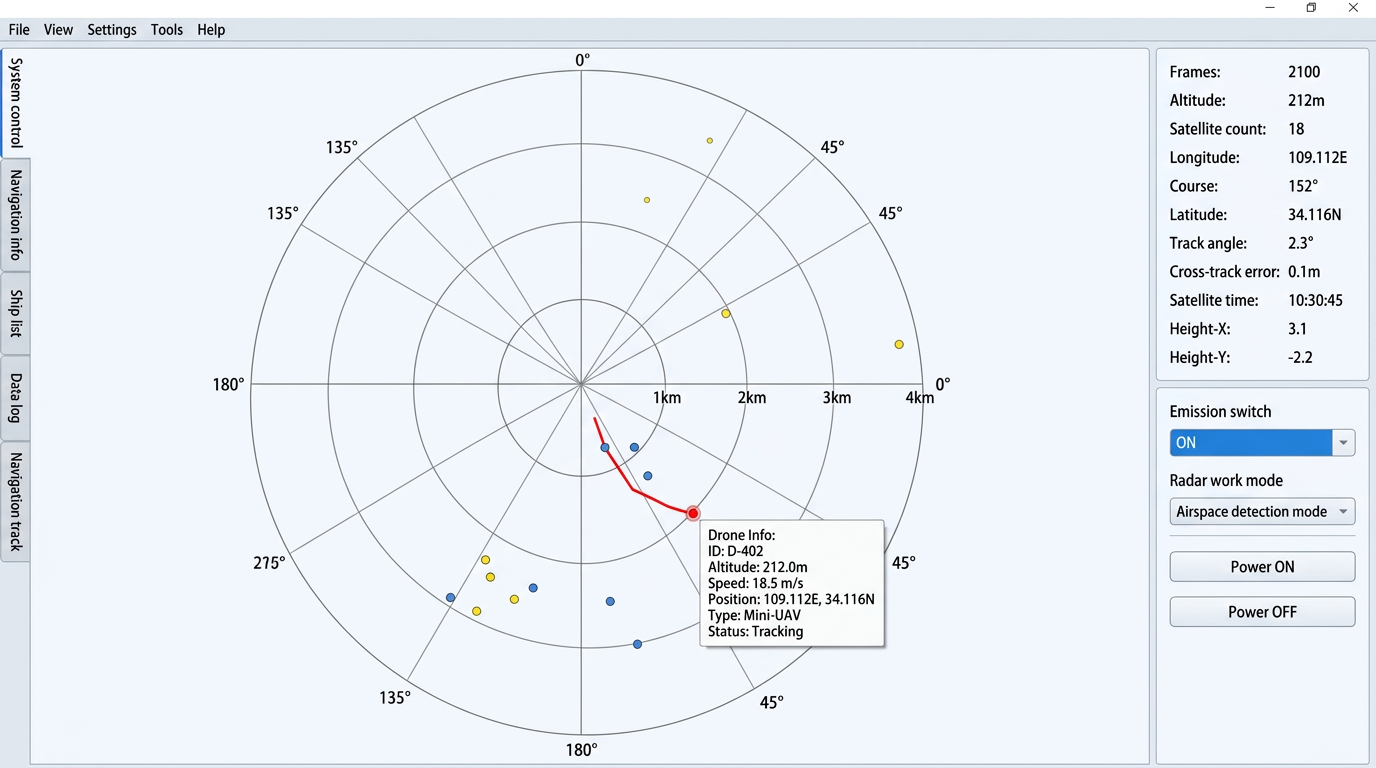
Task: Switch to the Navigation info tab
Action: 15,215
